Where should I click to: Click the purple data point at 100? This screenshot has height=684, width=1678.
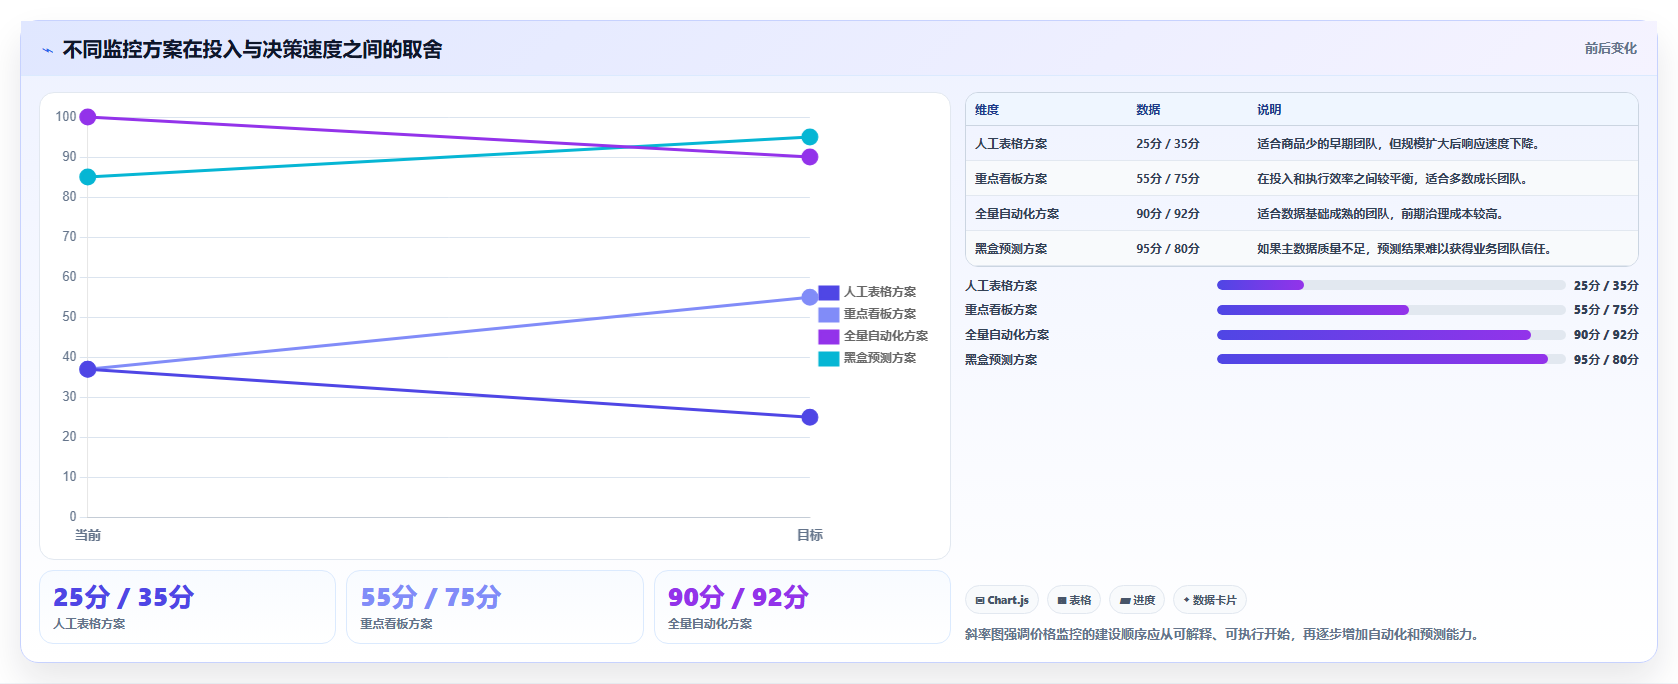pos(88,117)
